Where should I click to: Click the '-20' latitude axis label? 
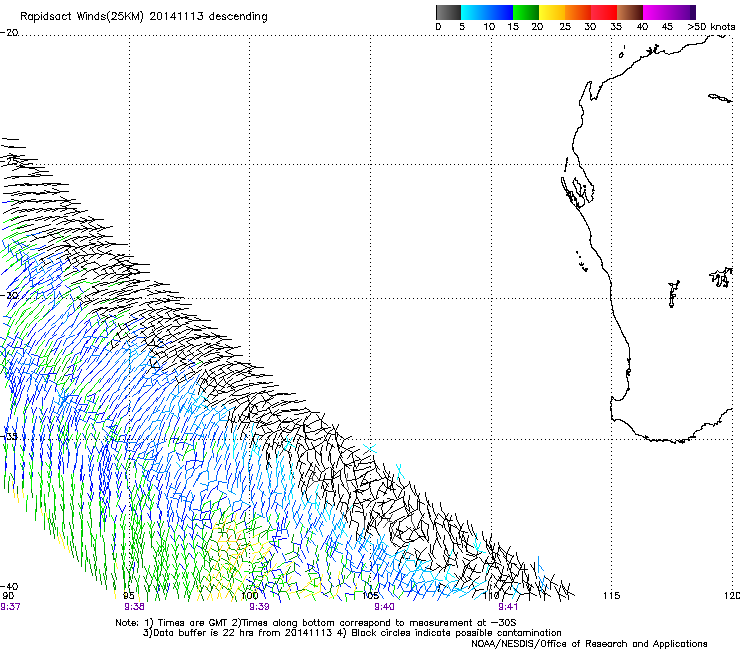click(9, 33)
